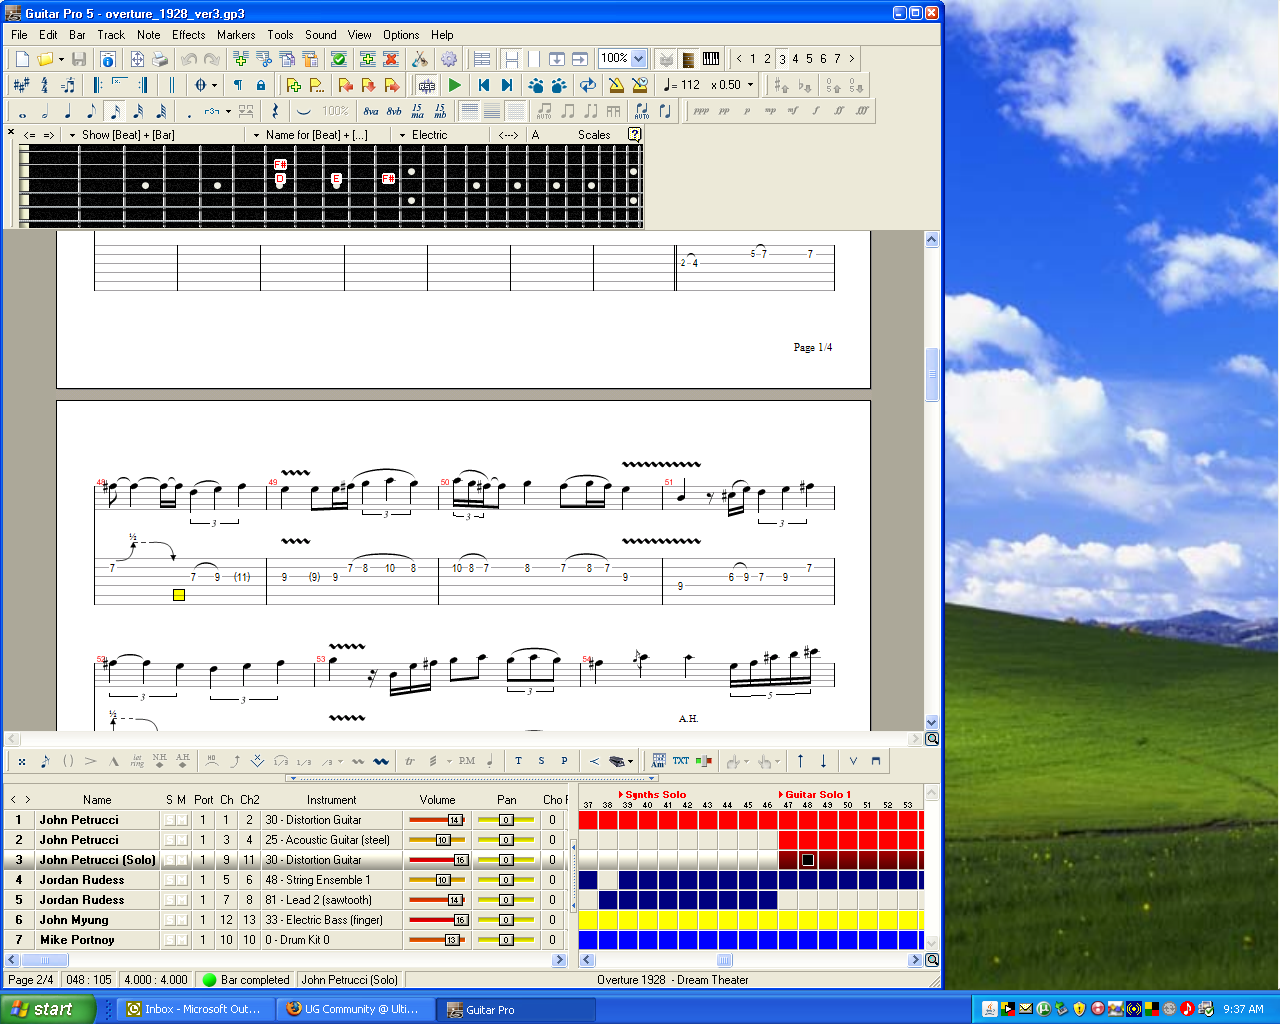The height and width of the screenshot is (1024, 1280).
Task: Open the tuplet r3 dropdown arrow
Action: (x=228, y=111)
